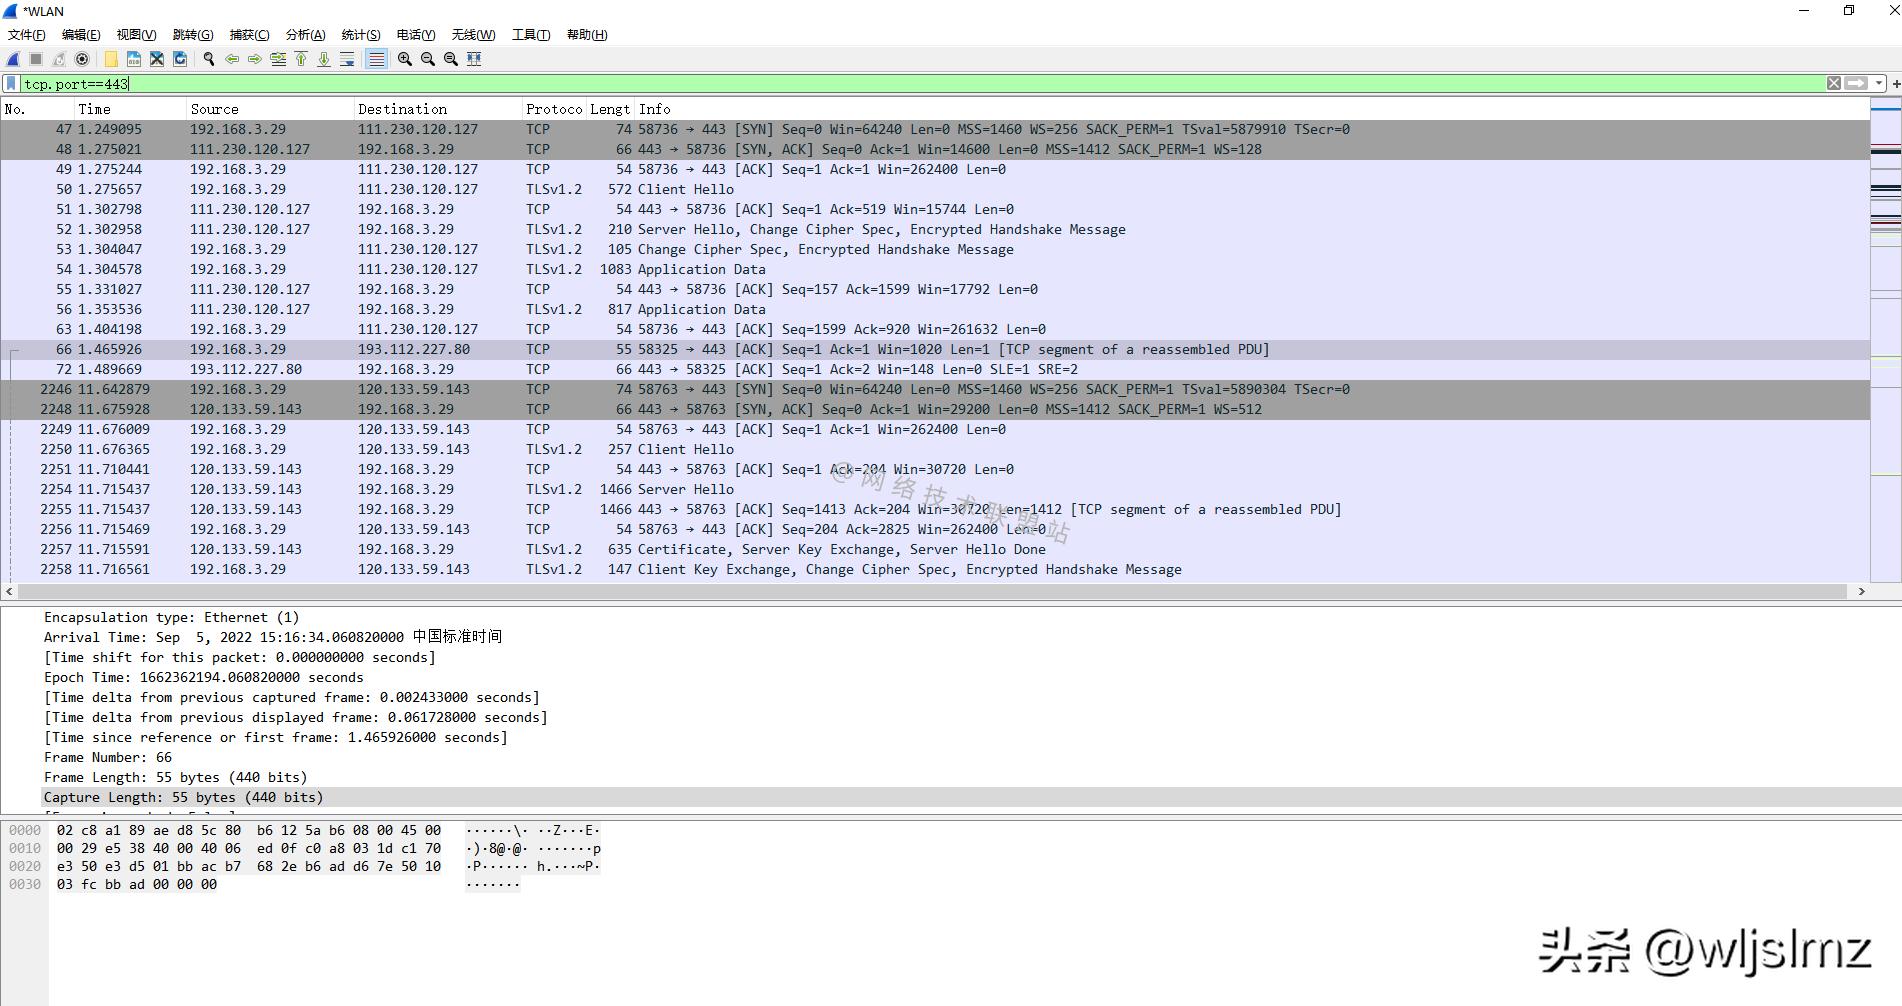Image resolution: width=1902 pixels, height=1006 pixels.
Task: Click the open capture file folder icon
Action: 111,59
